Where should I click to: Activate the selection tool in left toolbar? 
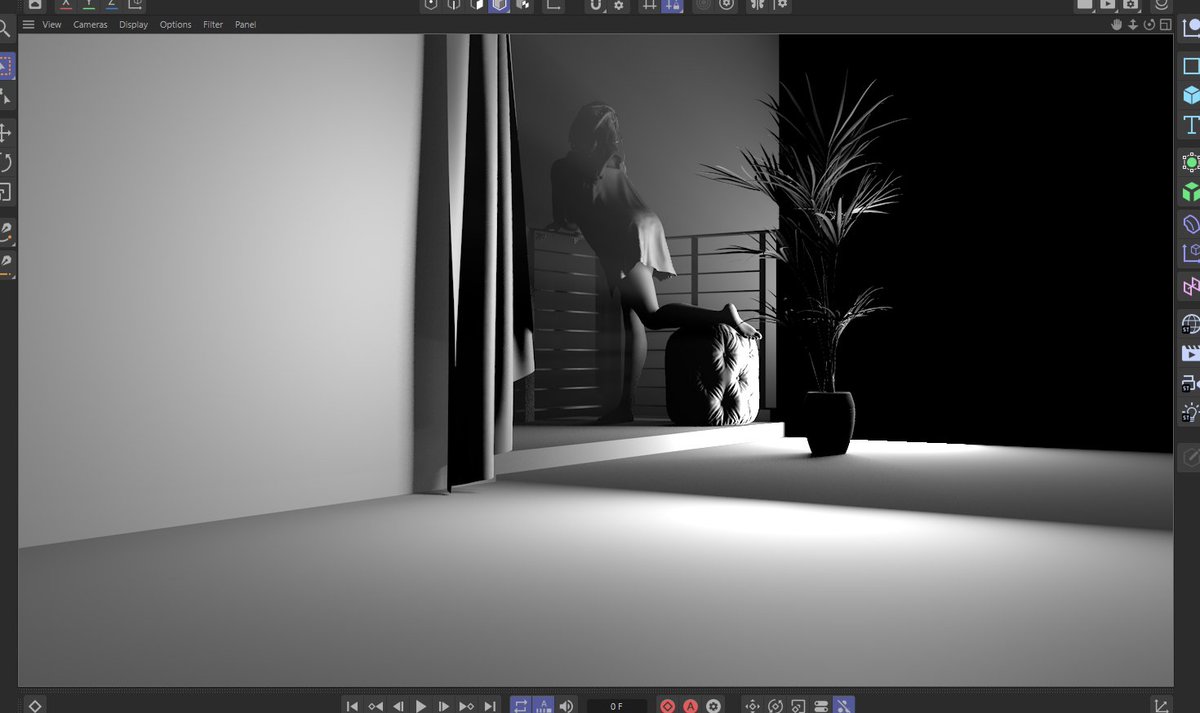click(7, 67)
